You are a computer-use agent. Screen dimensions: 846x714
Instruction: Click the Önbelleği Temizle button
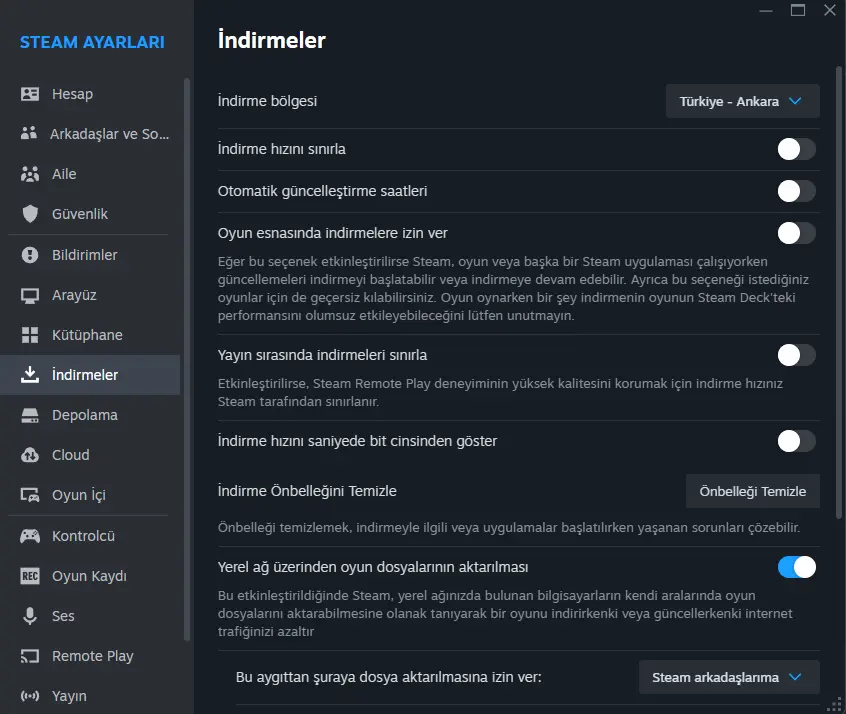click(753, 491)
